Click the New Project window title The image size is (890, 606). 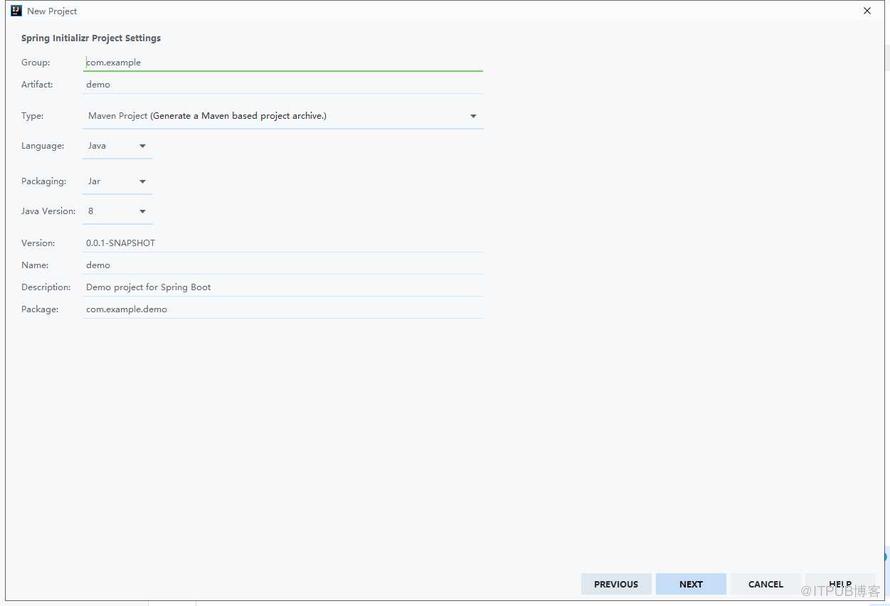coord(52,11)
